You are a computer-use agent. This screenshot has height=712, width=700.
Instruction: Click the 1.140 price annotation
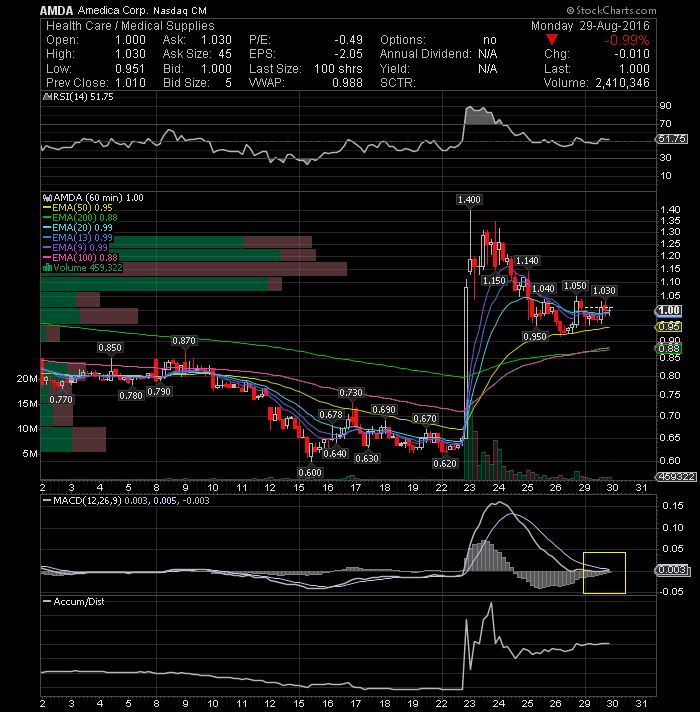pyautogui.click(x=527, y=261)
